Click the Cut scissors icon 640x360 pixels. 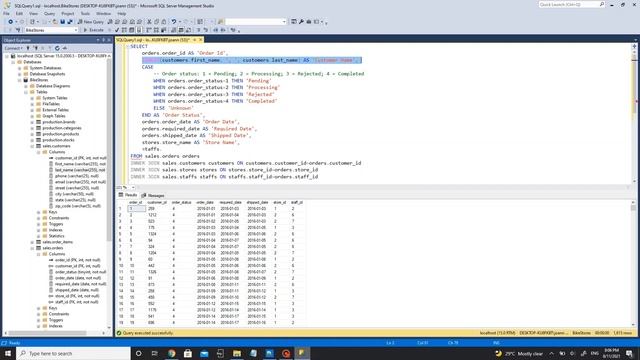tap(149, 22)
